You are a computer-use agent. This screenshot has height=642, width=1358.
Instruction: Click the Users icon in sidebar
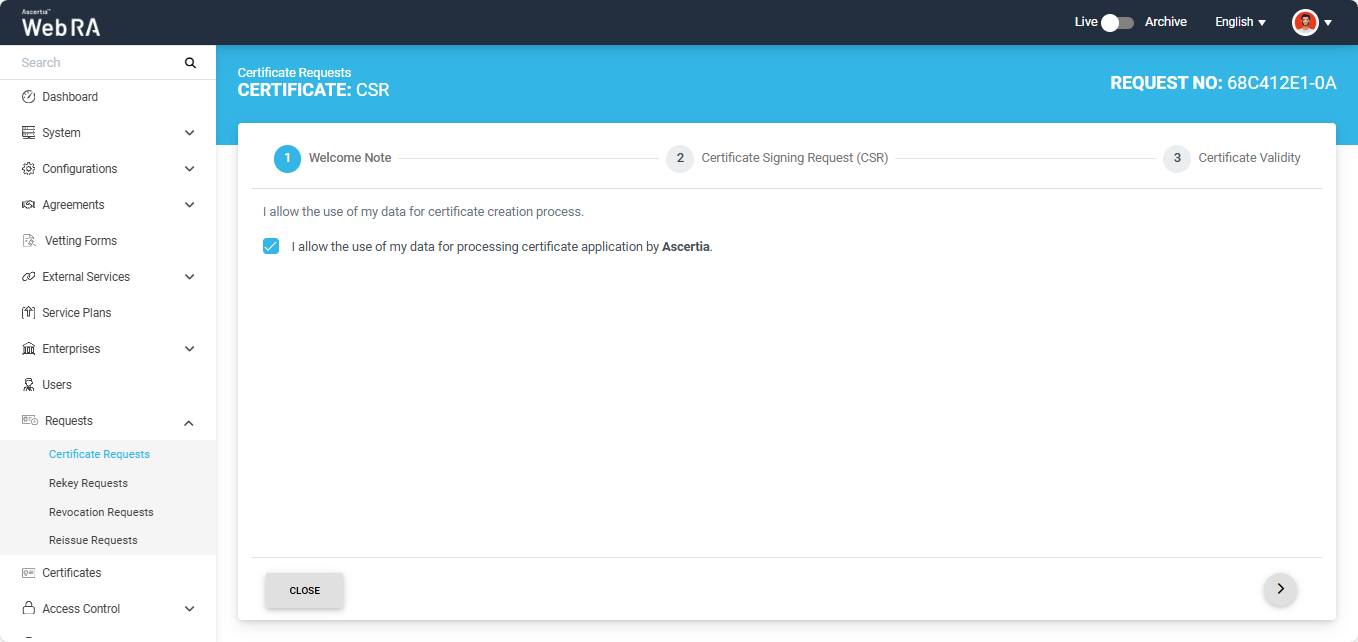(29, 385)
